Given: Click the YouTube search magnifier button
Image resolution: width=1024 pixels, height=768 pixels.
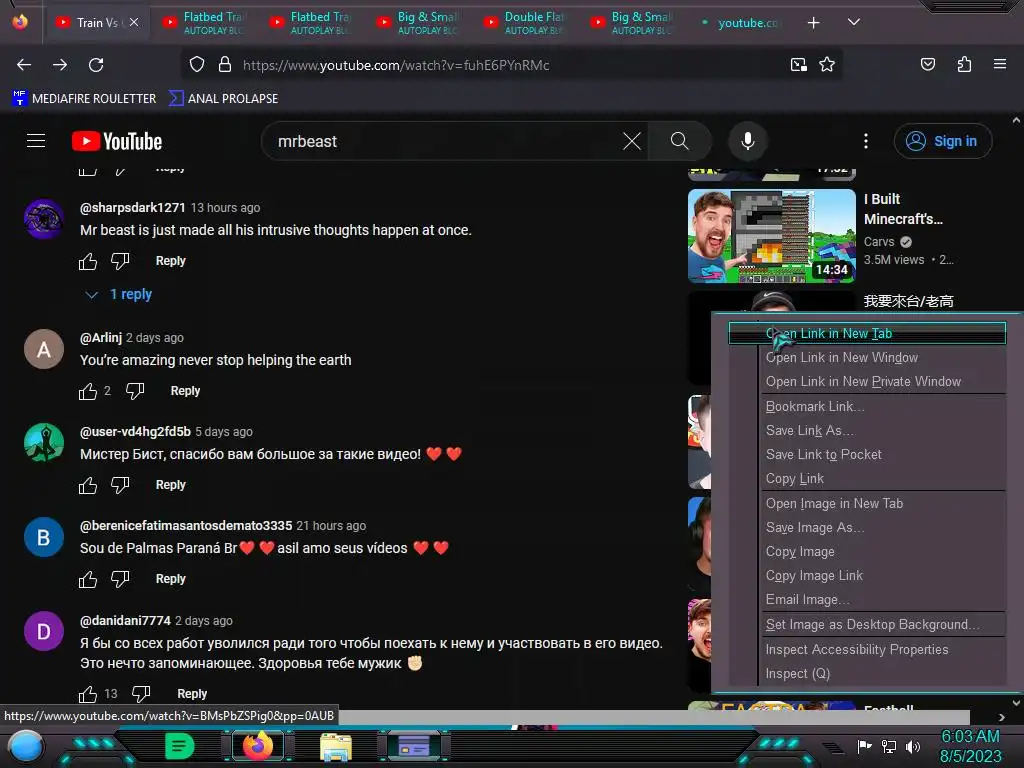Looking at the screenshot, I should [679, 141].
